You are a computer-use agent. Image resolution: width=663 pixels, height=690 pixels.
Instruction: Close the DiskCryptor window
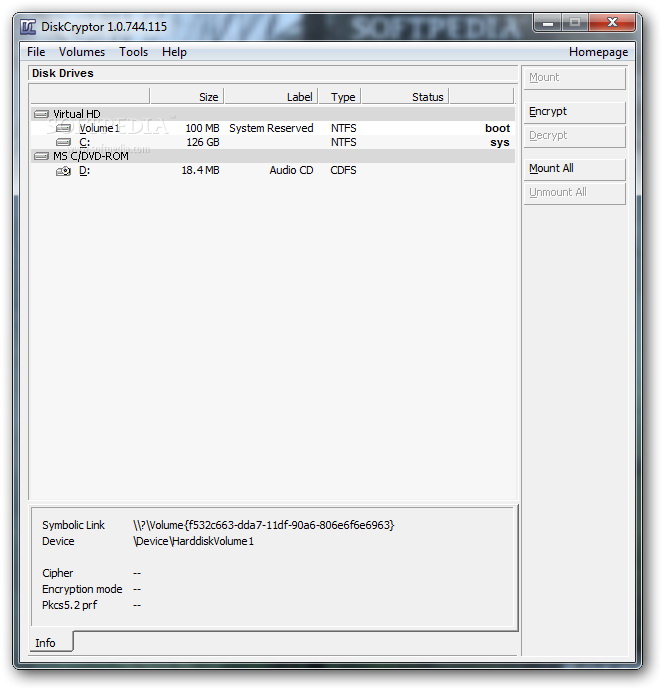[x=612, y=22]
